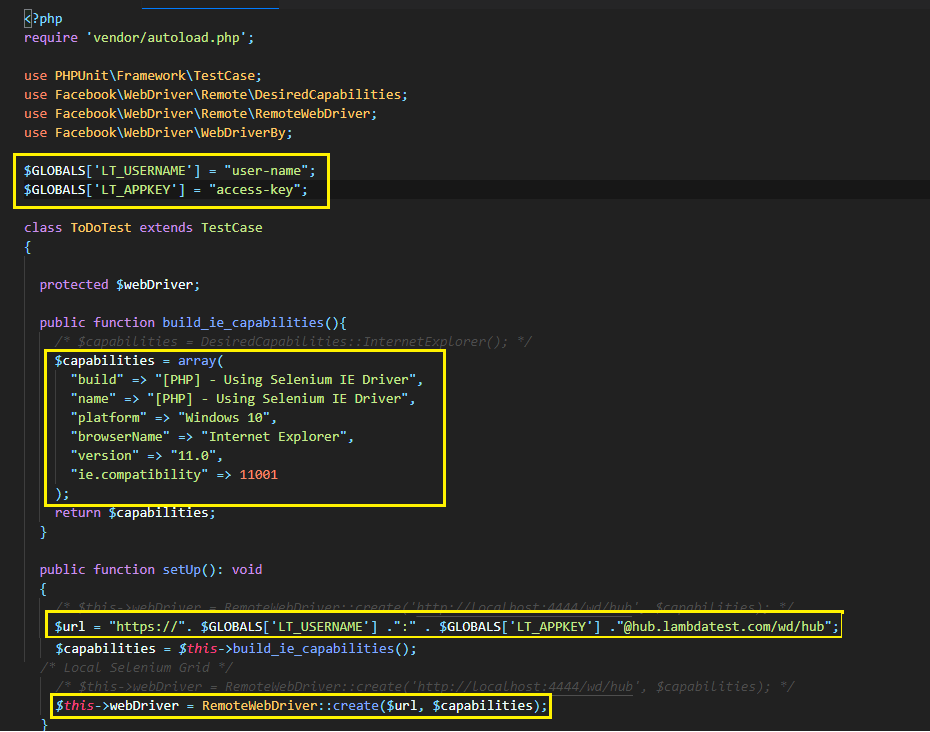Click the "build" array key
This screenshot has height=732, width=930.
click(x=93, y=380)
